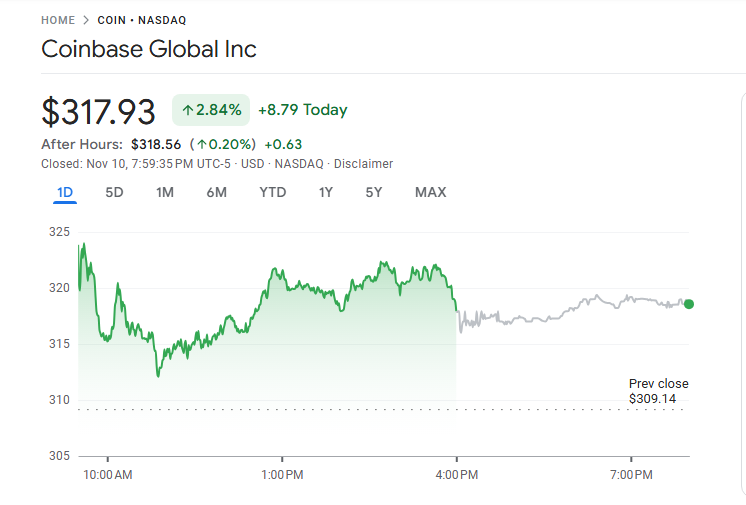
Task: Switch to the 5D chart range
Action: 114,192
